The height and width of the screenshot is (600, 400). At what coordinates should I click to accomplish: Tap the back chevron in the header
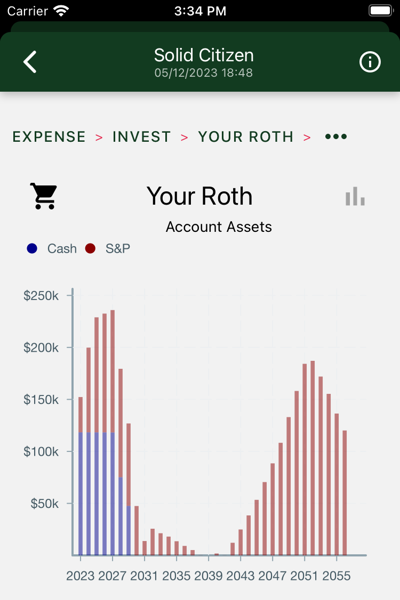click(x=30, y=62)
